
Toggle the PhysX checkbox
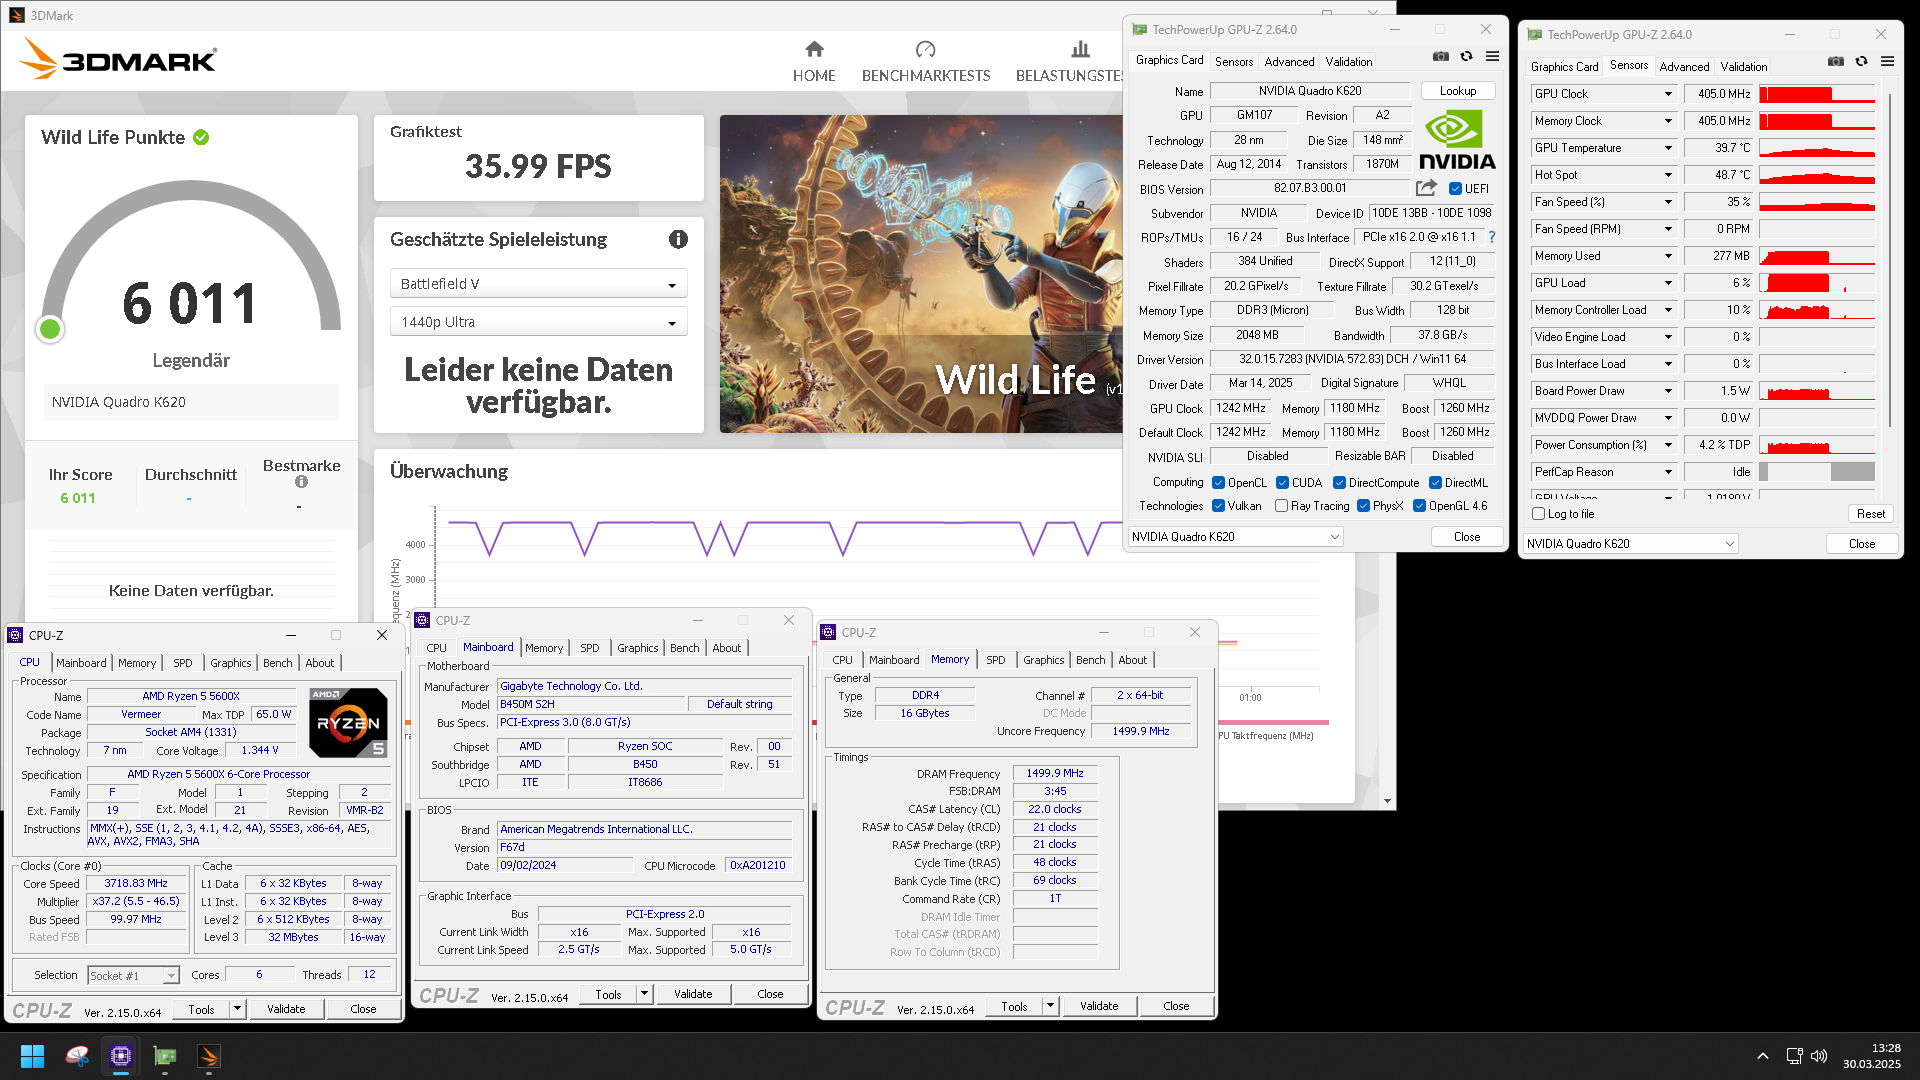click(x=1363, y=506)
